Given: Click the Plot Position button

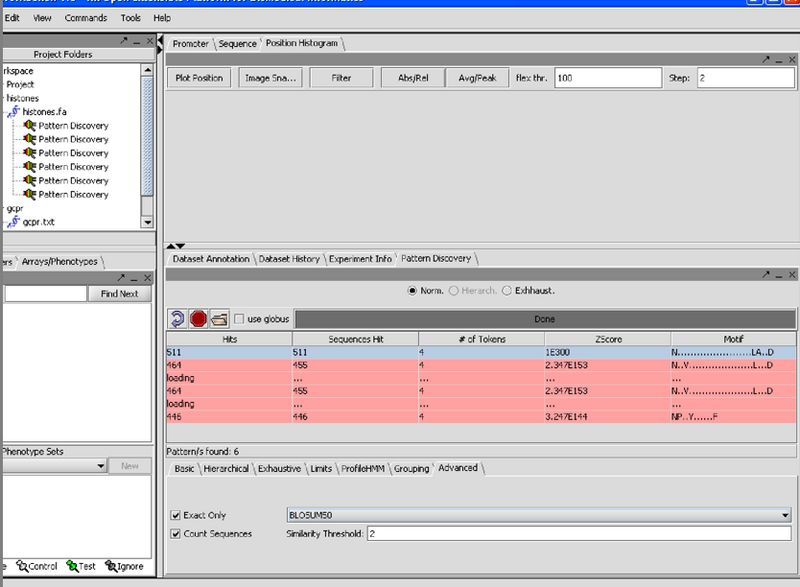Looking at the screenshot, I should [x=198, y=78].
